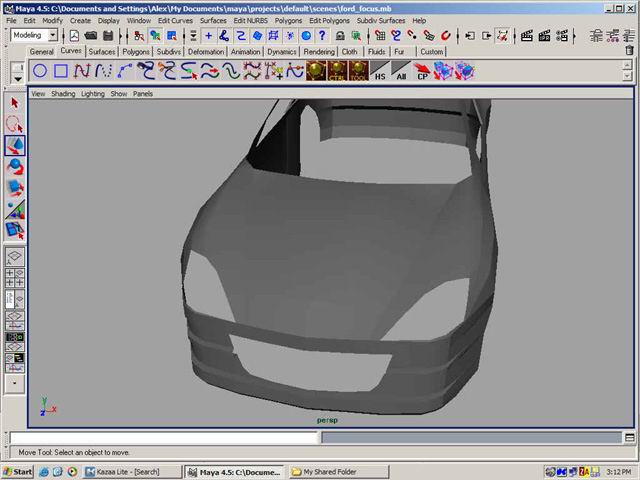Viewport: 640px width, 480px height.
Task: Click the NURBS circle shelf icon
Action: pos(40,71)
